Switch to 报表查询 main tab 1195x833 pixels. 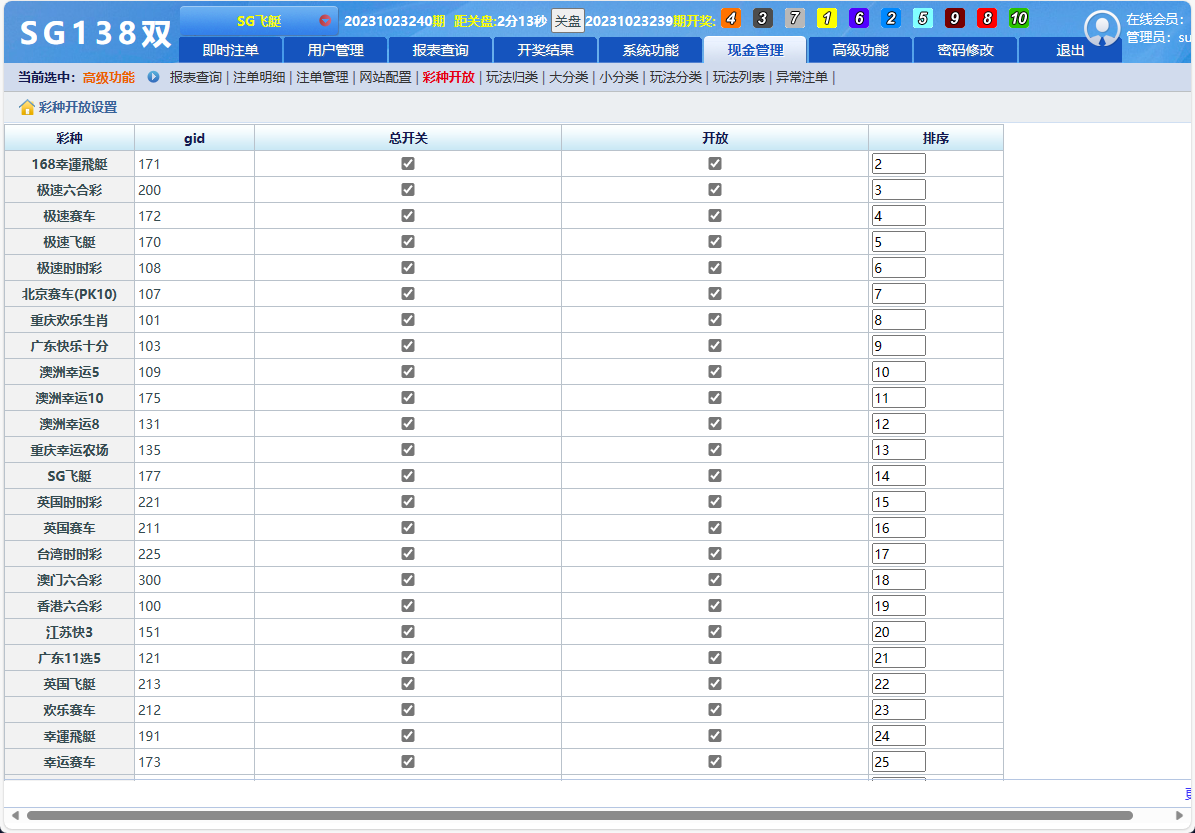(x=441, y=50)
